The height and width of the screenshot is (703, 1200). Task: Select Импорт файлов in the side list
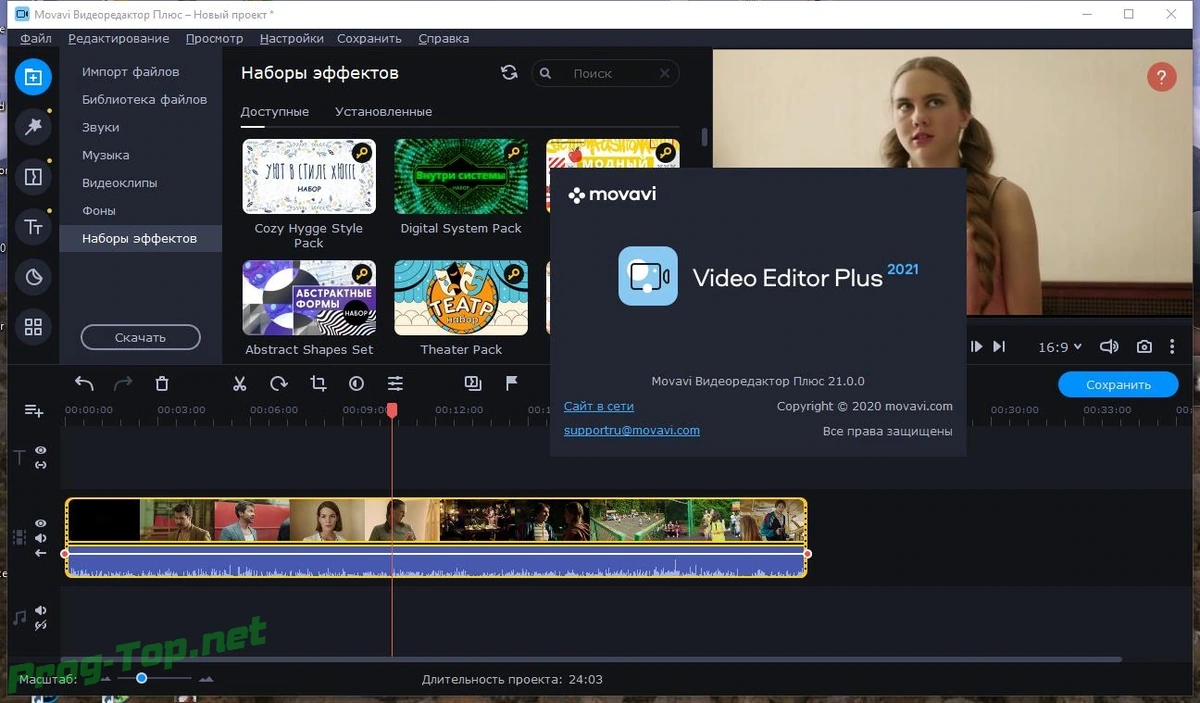click(x=140, y=72)
